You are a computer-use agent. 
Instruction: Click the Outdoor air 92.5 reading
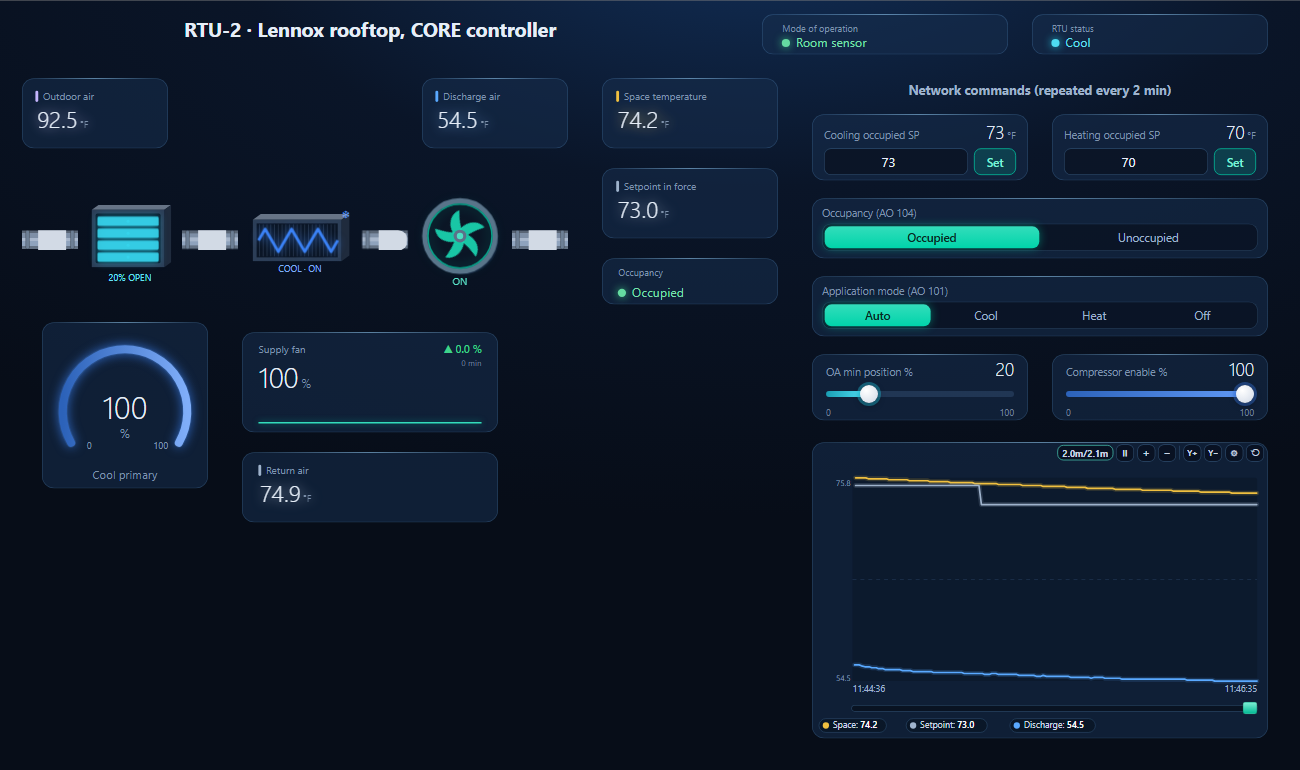95,113
